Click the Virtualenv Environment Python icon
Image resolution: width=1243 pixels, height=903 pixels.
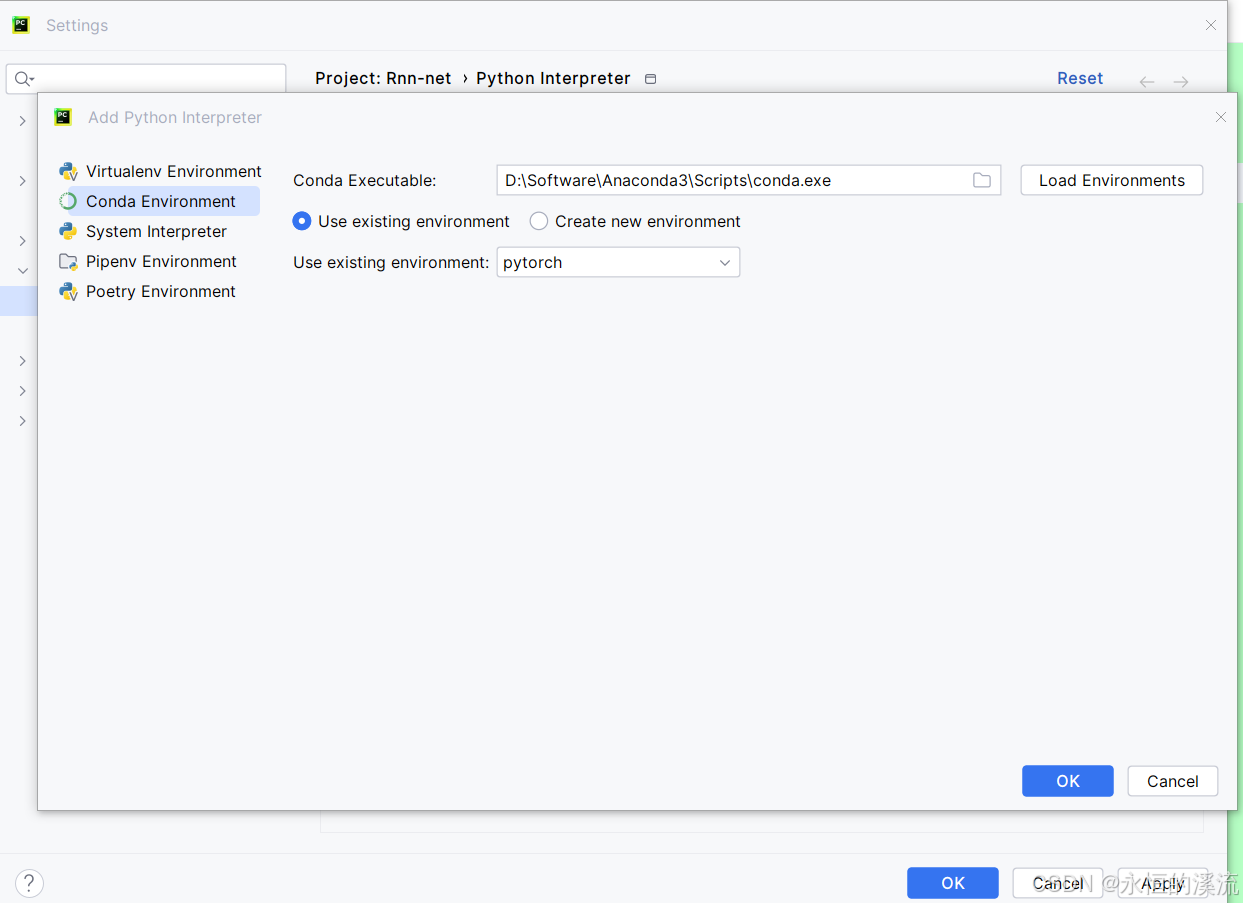click(68, 171)
